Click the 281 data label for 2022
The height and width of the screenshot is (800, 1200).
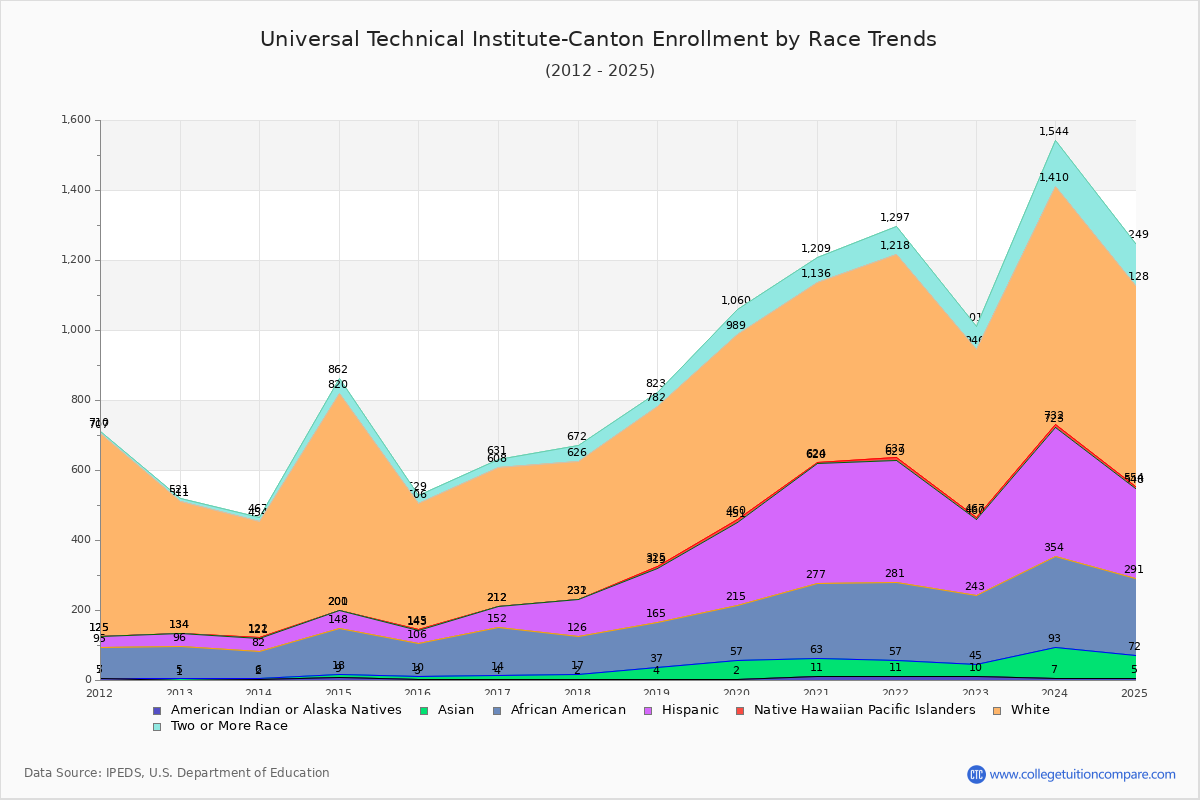pos(895,574)
